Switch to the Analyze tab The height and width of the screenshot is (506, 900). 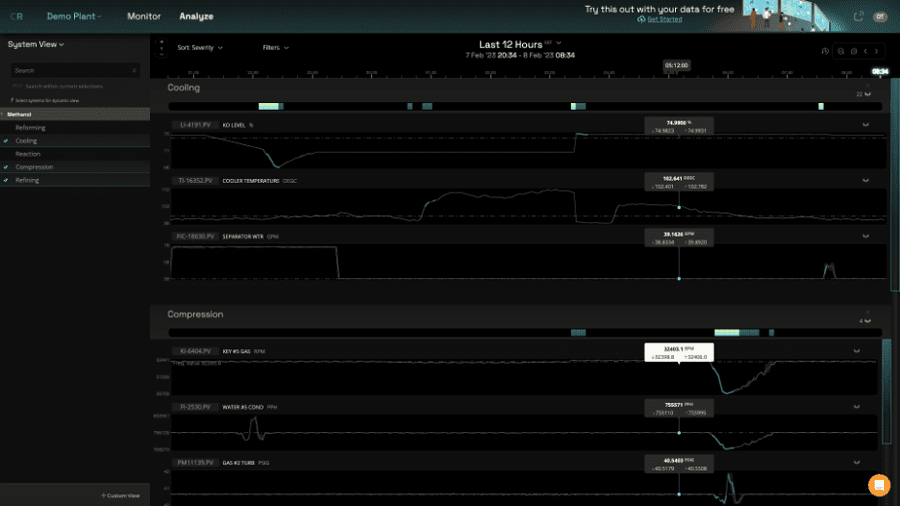click(196, 17)
